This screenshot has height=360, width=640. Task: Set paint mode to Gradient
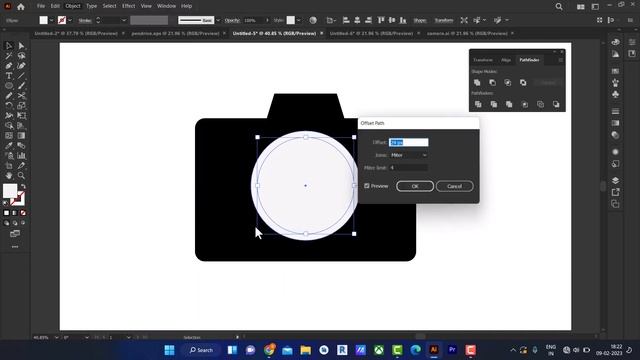tap(15, 213)
